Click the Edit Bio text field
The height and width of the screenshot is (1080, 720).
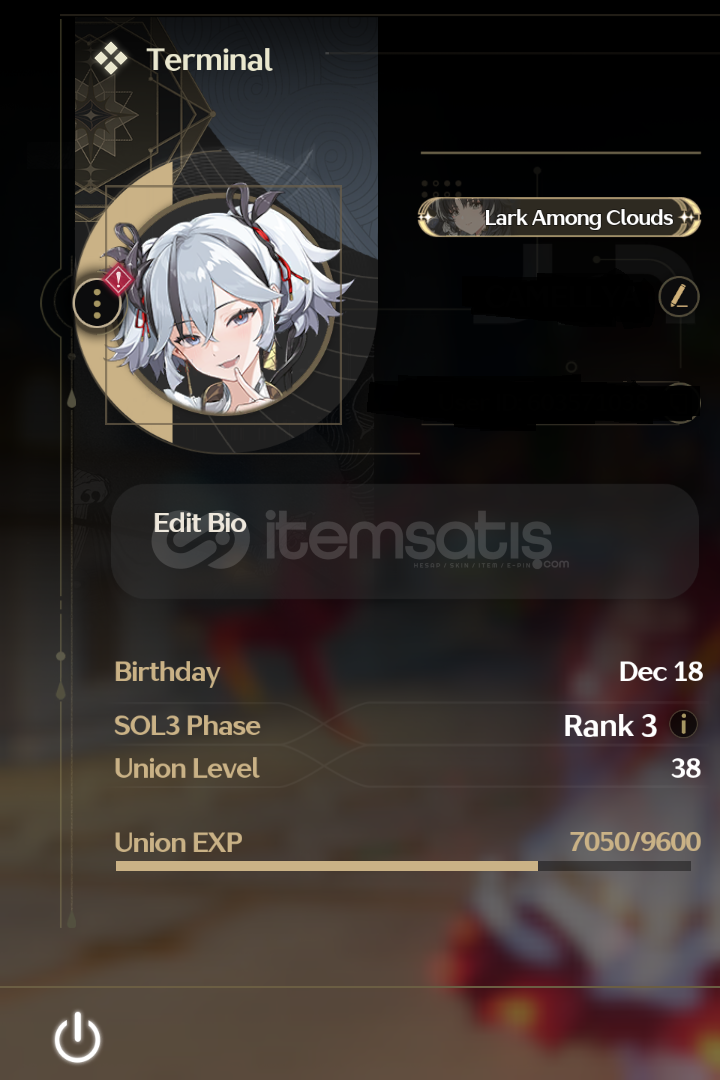(x=404, y=541)
